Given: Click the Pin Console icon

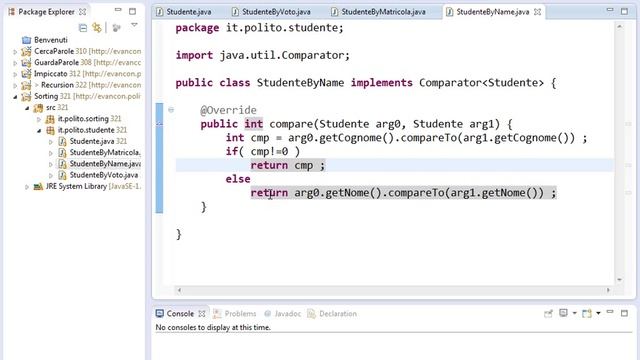Looking at the screenshot, I should coord(548,313).
